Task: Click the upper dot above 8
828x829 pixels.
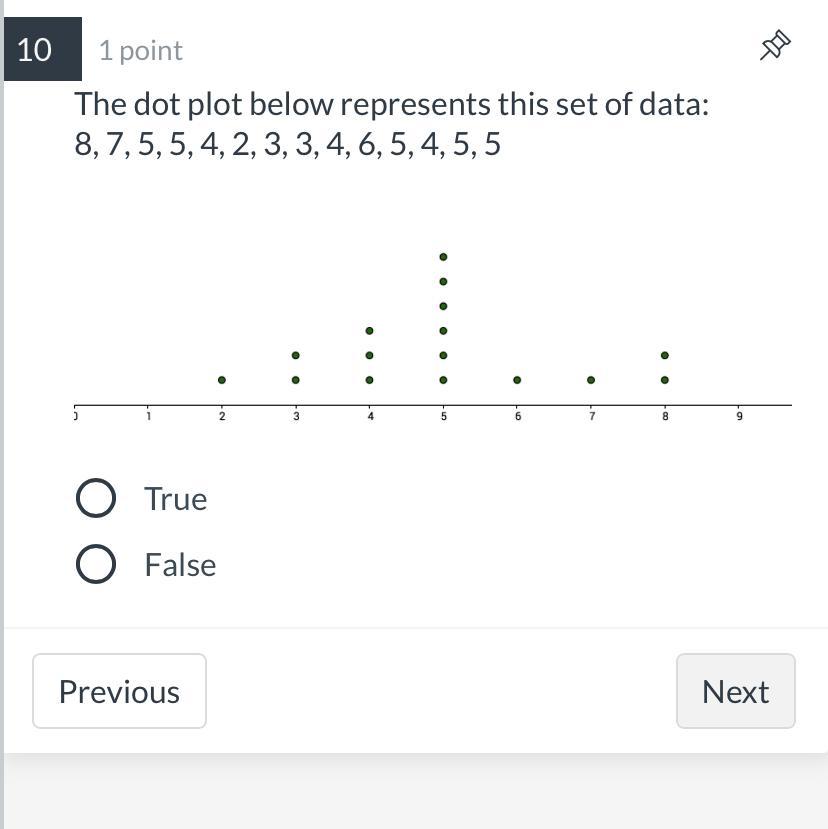Action: (665, 355)
